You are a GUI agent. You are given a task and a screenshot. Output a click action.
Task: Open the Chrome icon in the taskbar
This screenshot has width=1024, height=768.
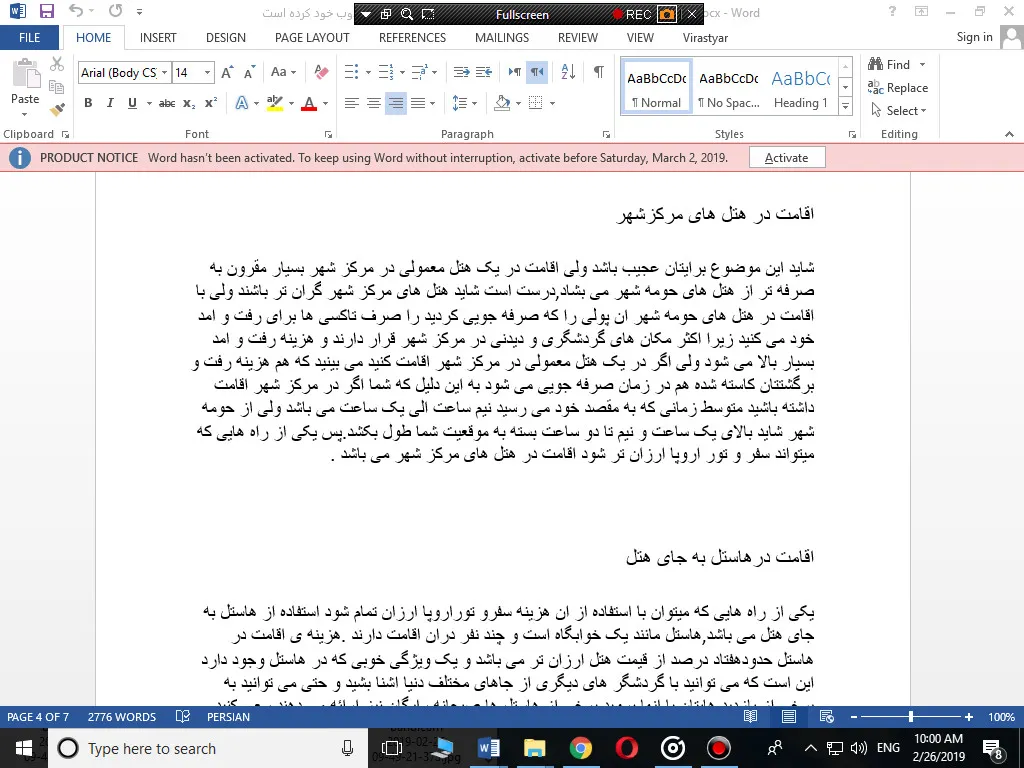(x=580, y=748)
